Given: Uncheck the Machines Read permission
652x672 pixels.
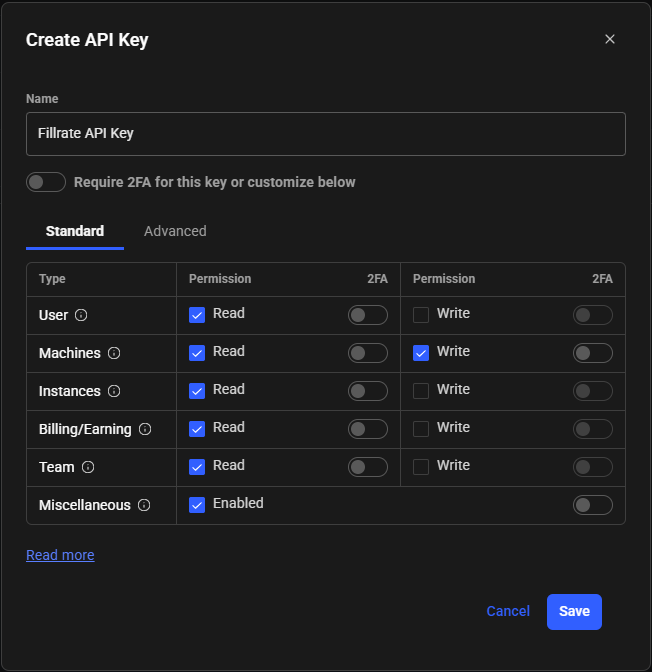Looking at the screenshot, I should click(197, 353).
